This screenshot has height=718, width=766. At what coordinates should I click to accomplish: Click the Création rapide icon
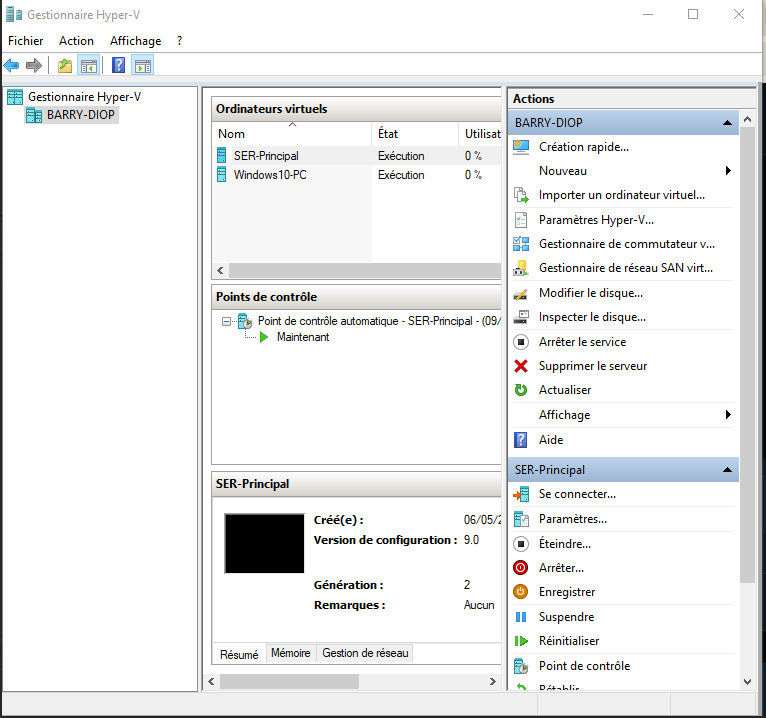[x=521, y=147]
